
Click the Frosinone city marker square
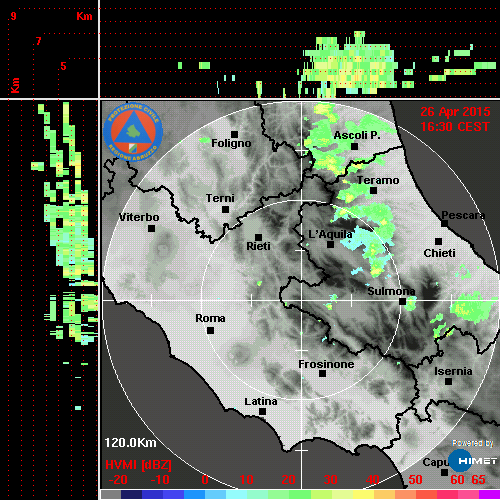(x=322, y=374)
